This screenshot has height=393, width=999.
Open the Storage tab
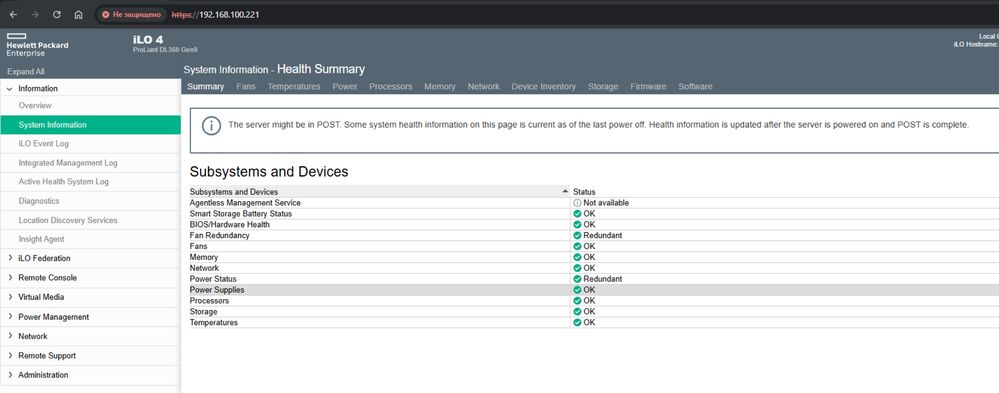point(603,87)
